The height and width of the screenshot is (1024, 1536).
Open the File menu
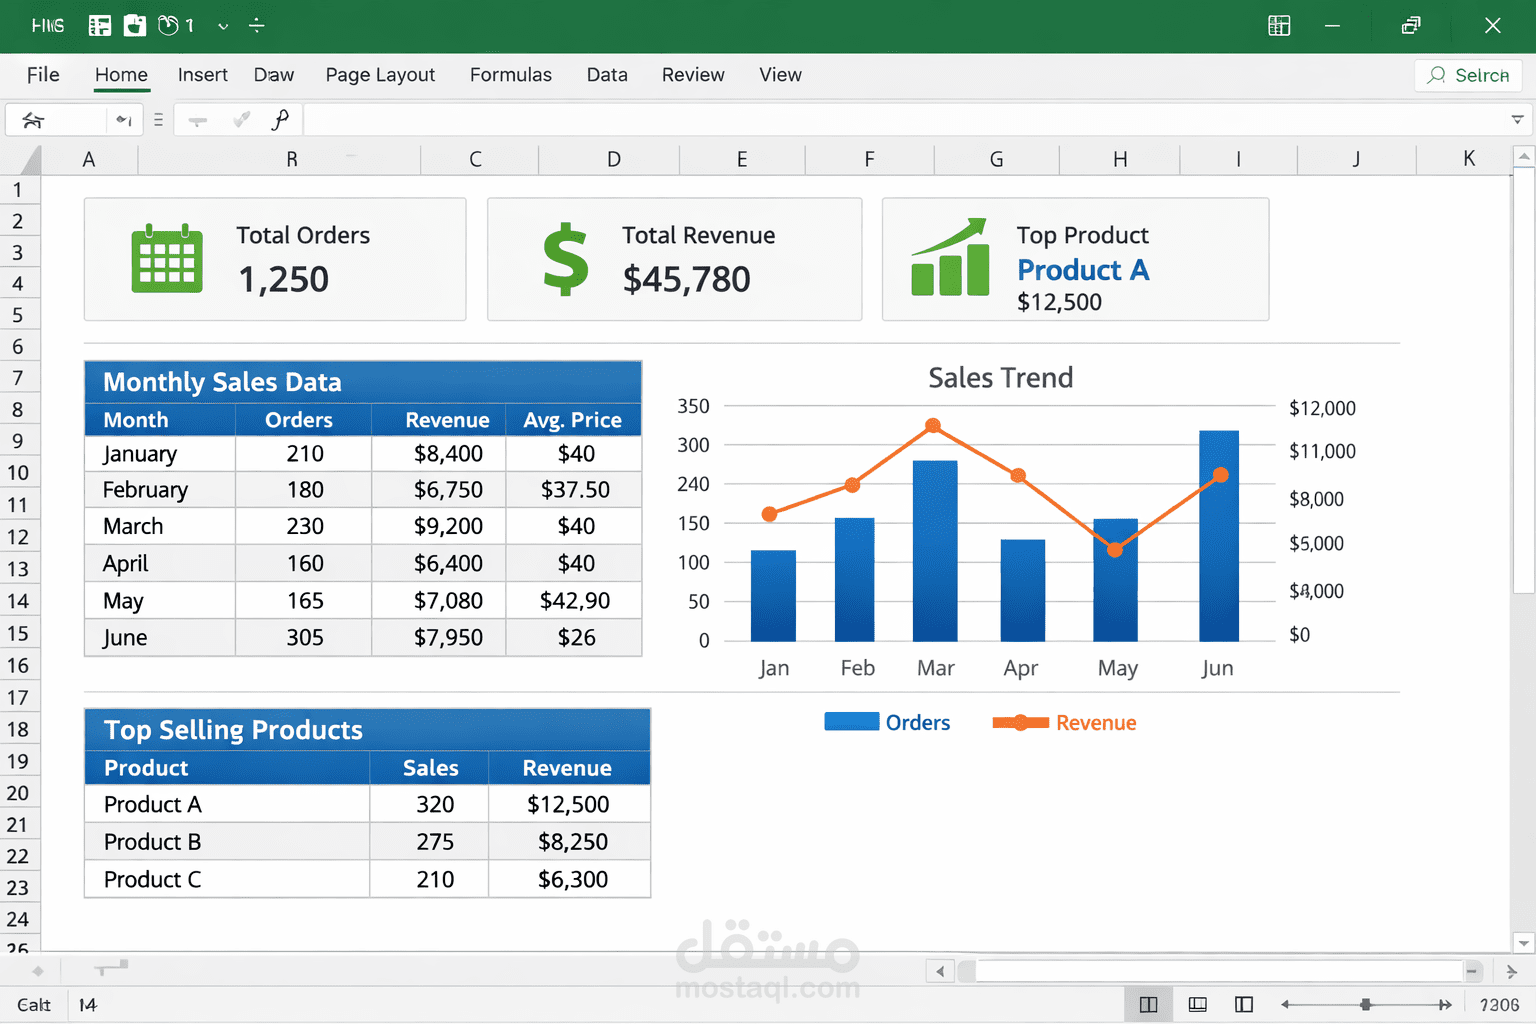coord(43,75)
